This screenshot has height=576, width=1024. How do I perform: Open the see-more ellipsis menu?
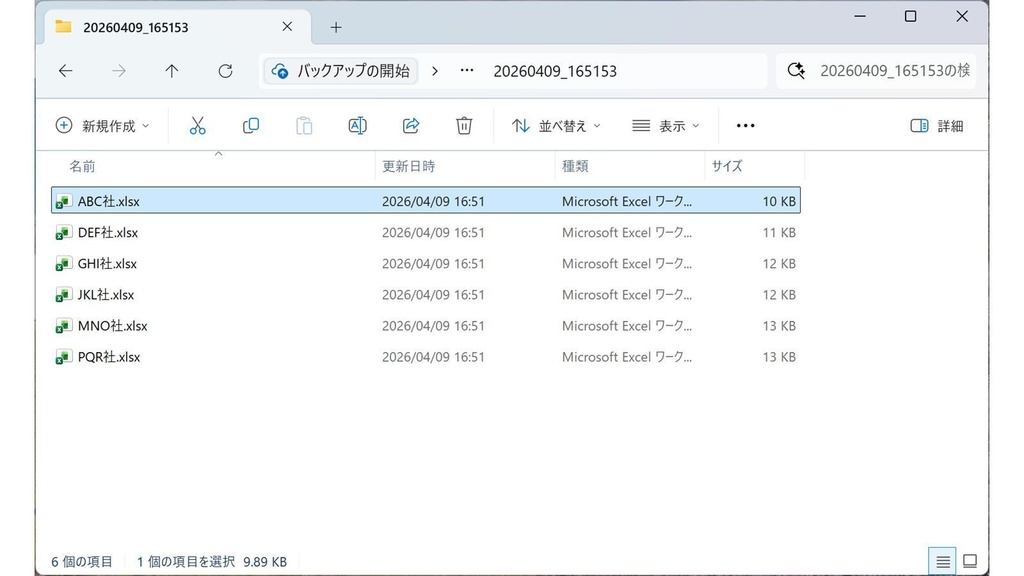click(x=745, y=125)
